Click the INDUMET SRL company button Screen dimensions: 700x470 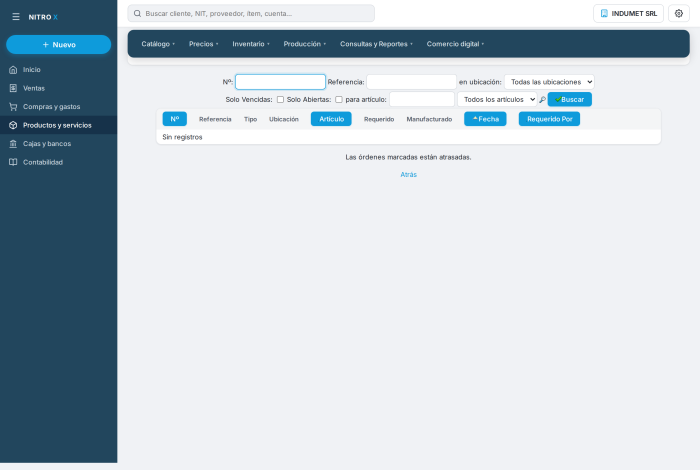tap(628, 13)
